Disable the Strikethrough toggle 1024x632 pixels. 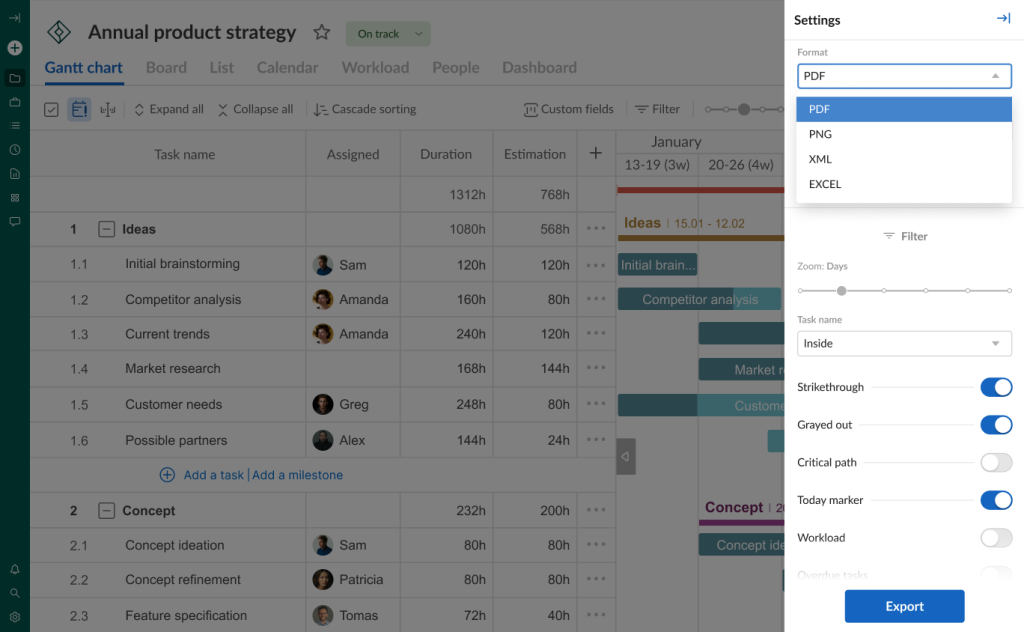pos(996,387)
